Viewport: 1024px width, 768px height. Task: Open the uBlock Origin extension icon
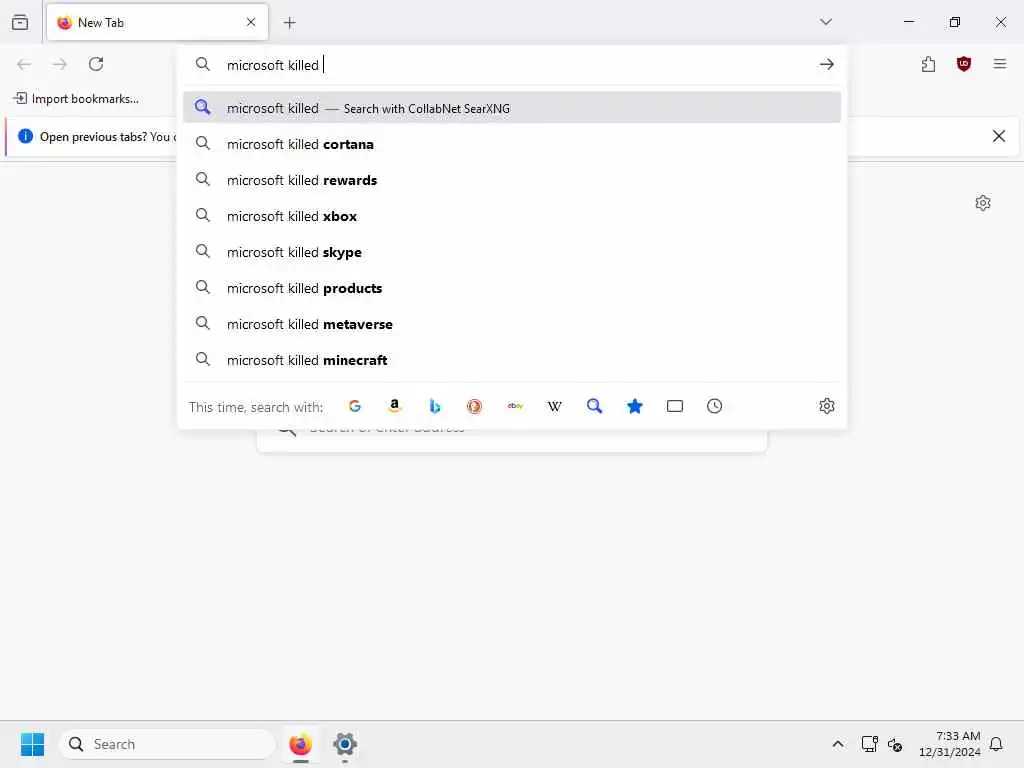[x=964, y=64]
